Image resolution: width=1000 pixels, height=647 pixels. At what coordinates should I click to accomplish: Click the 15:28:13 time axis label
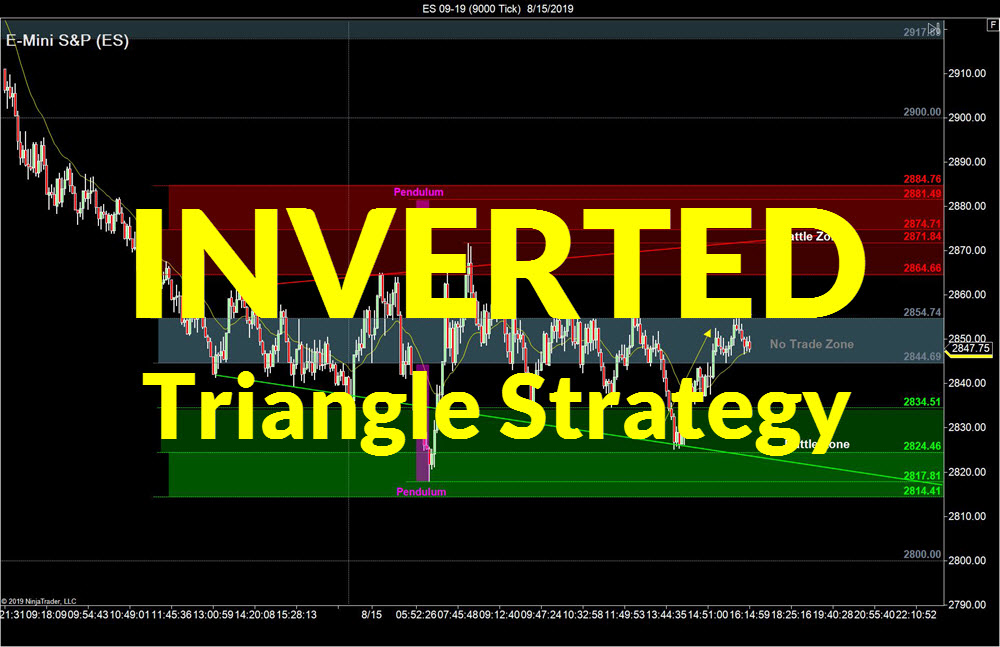297,615
